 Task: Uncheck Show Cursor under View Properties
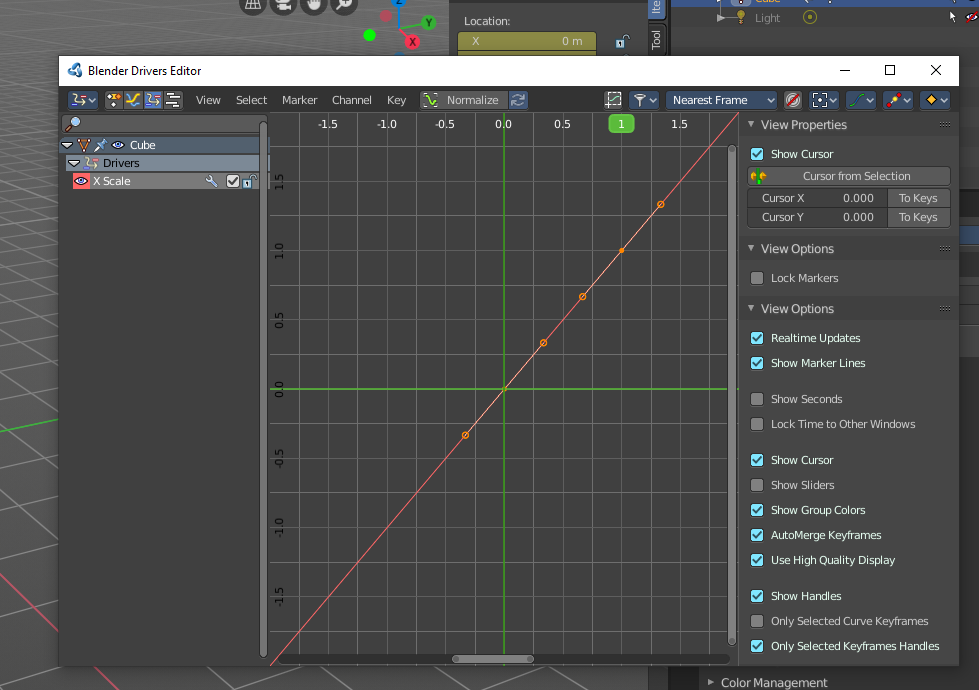(757, 154)
